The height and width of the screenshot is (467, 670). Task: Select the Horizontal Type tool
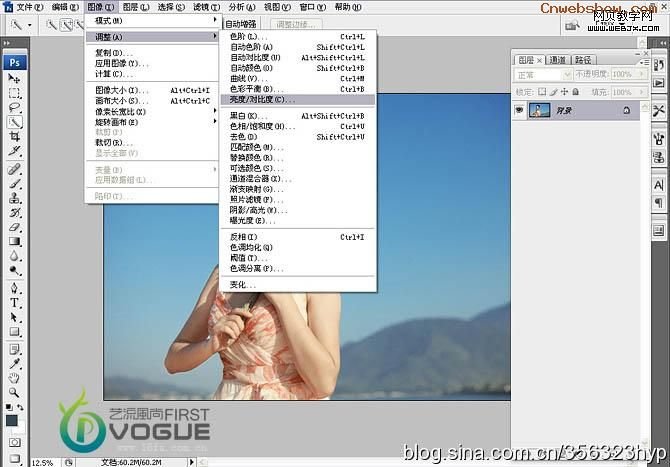[14, 303]
